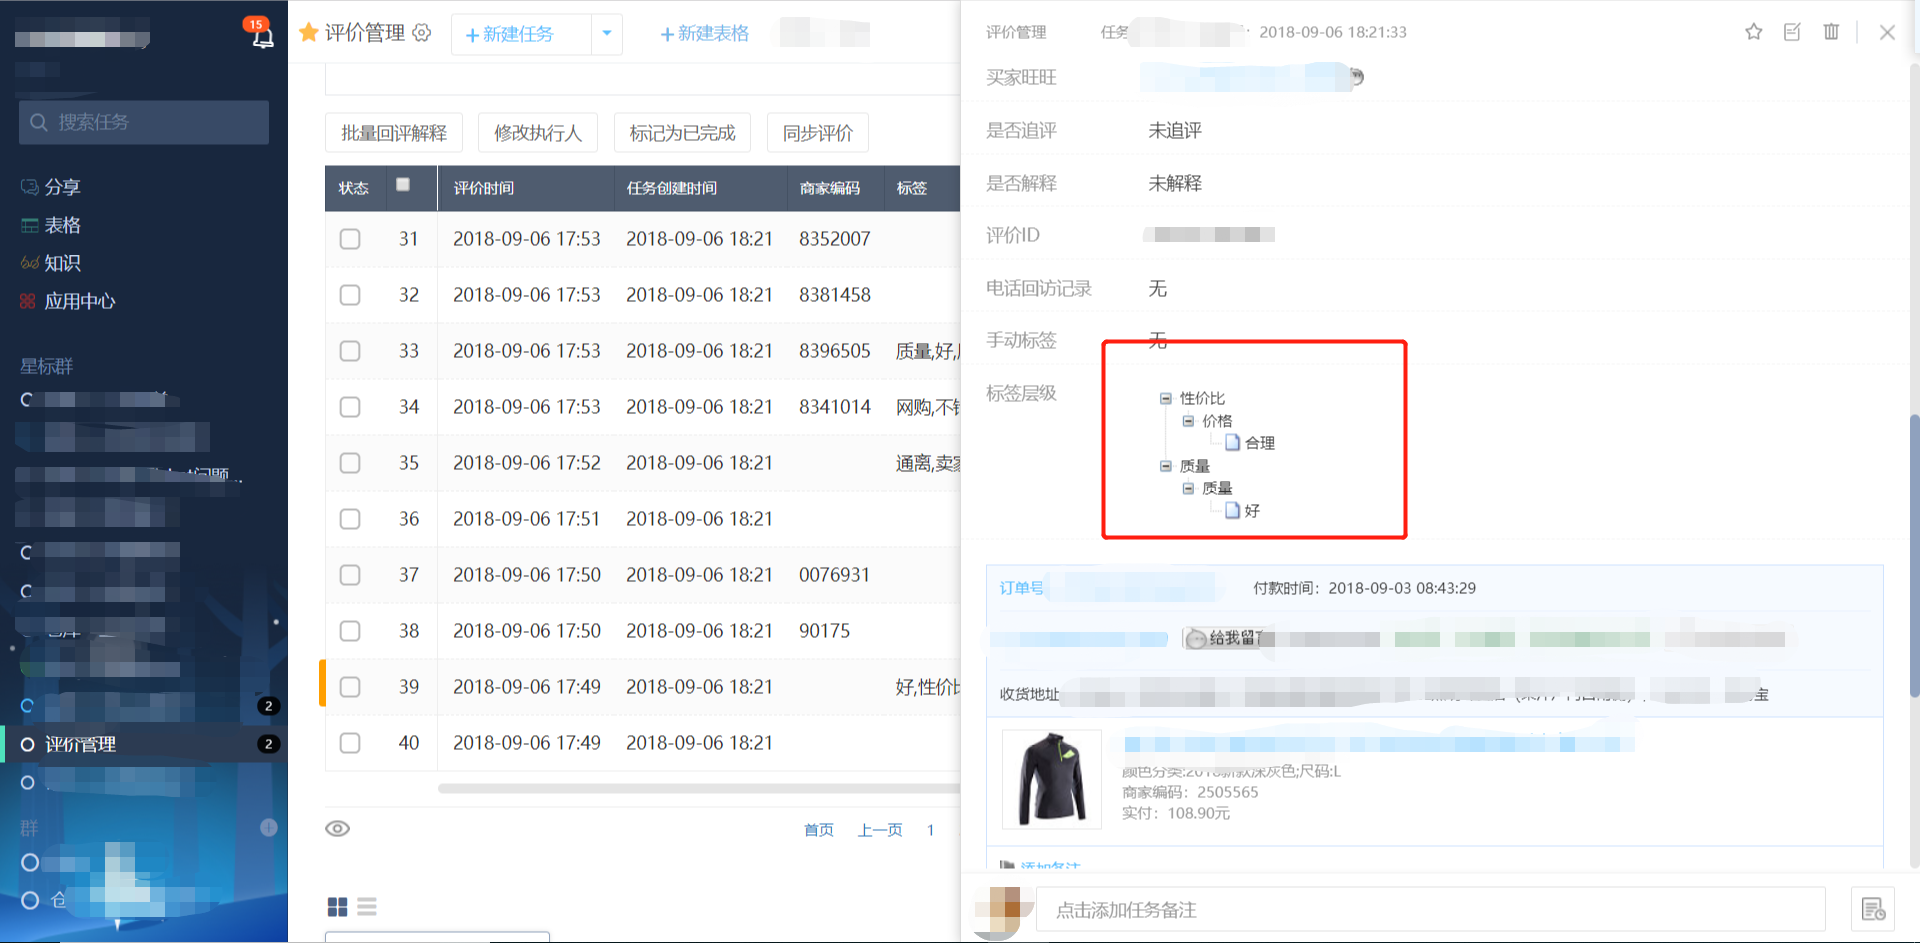Click the 点击添加任务备注 input field
Screen dimensions: 1920x943
pos(1430,910)
